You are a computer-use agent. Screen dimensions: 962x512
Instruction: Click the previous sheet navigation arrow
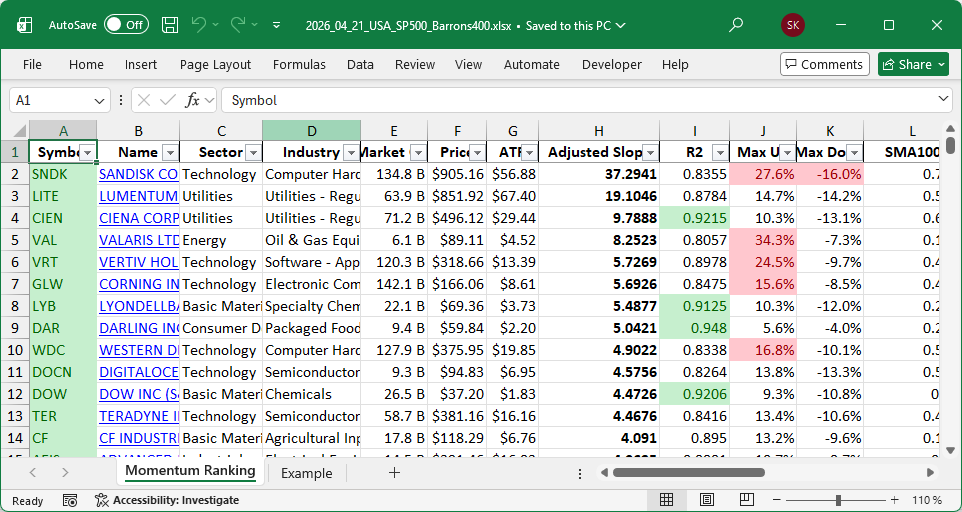(33, 473)
